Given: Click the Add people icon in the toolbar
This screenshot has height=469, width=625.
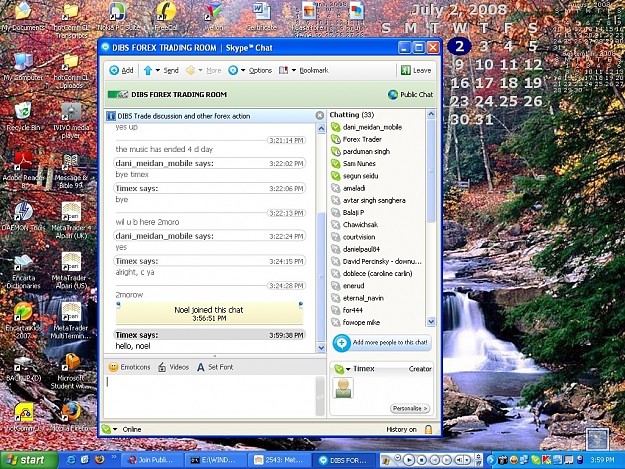Looking at the screenshot, I should click(114, 71).
